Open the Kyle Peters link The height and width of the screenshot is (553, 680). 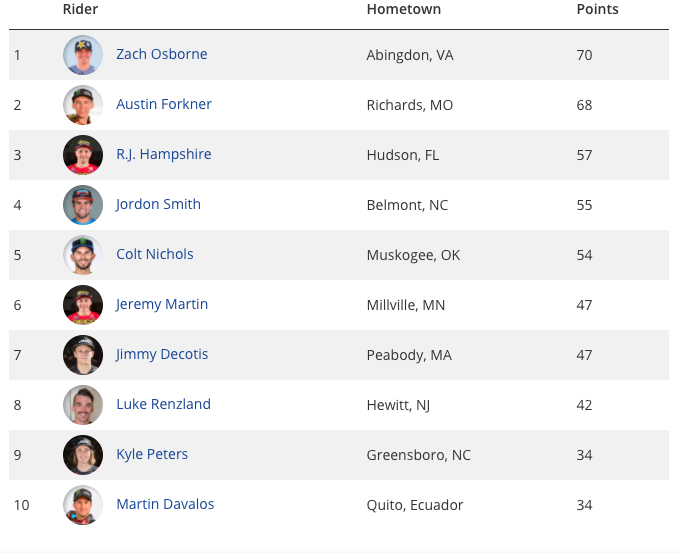click(152, 455)
